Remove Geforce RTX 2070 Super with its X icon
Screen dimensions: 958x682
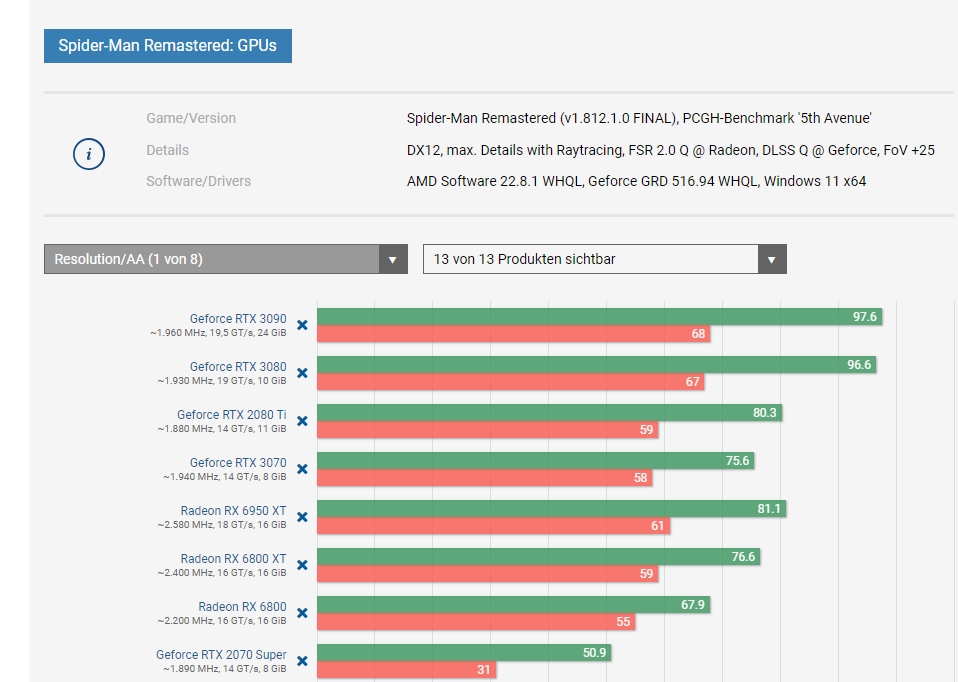[302, 661]
